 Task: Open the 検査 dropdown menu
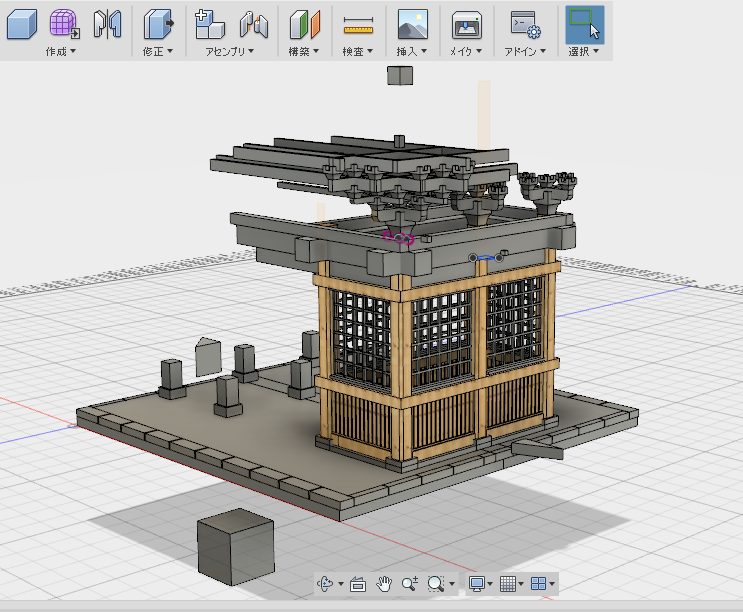tap(358, 51)
